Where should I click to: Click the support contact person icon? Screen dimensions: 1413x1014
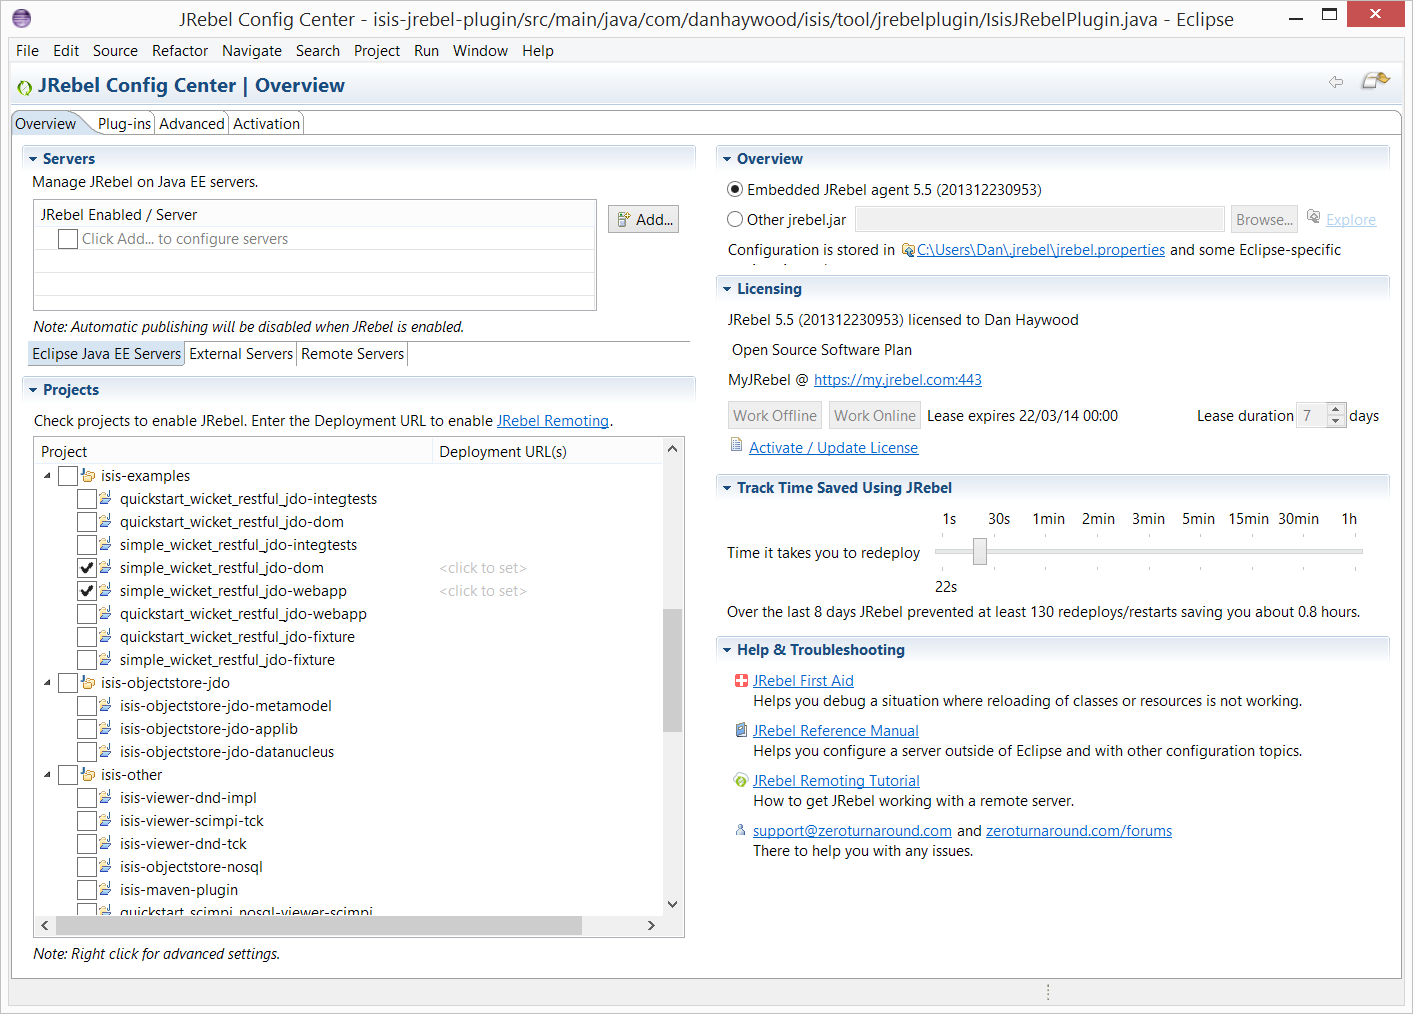[x=741, y=830]
